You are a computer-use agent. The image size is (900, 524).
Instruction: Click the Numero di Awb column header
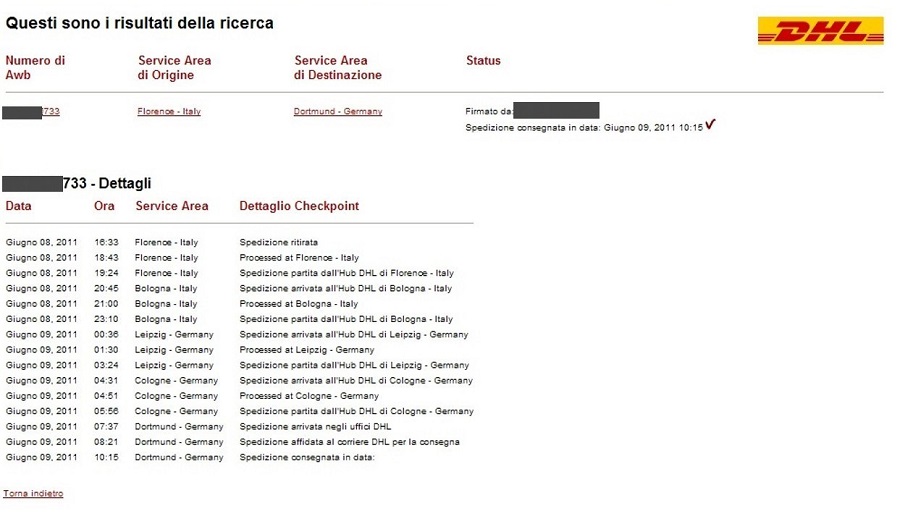35,67
